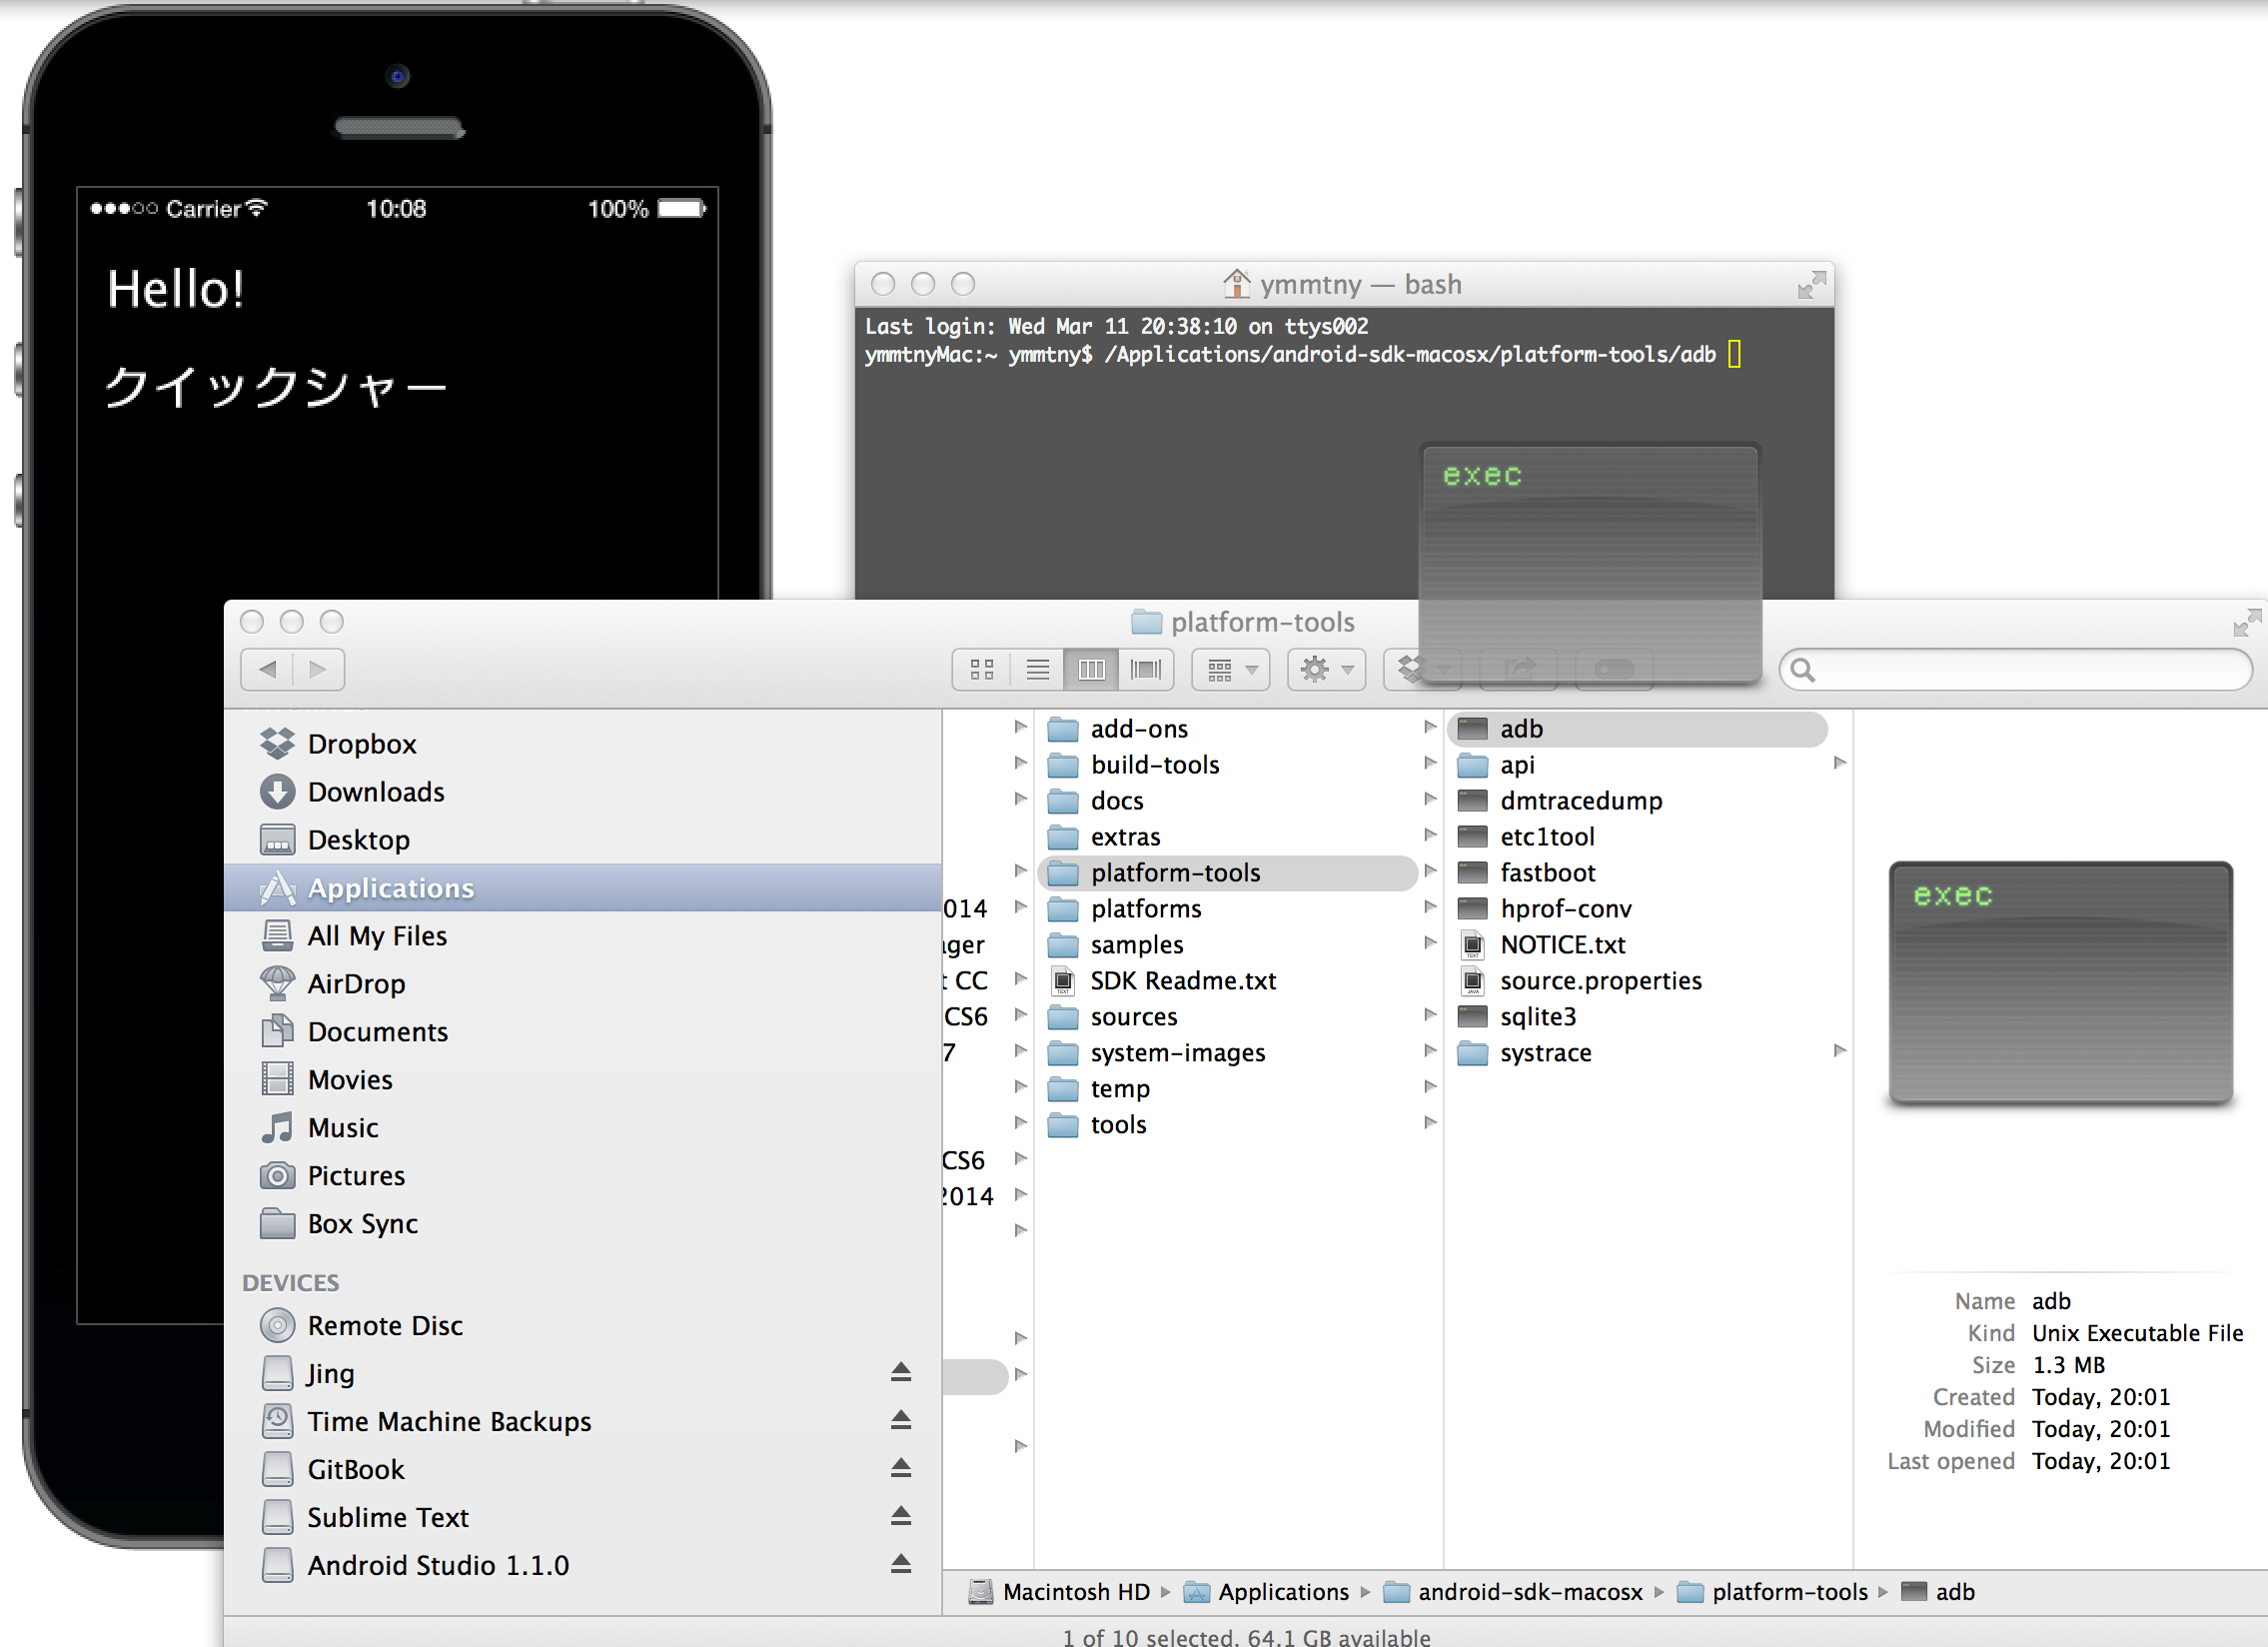Eject Time Machine Backups volume

pos(901,1420)
